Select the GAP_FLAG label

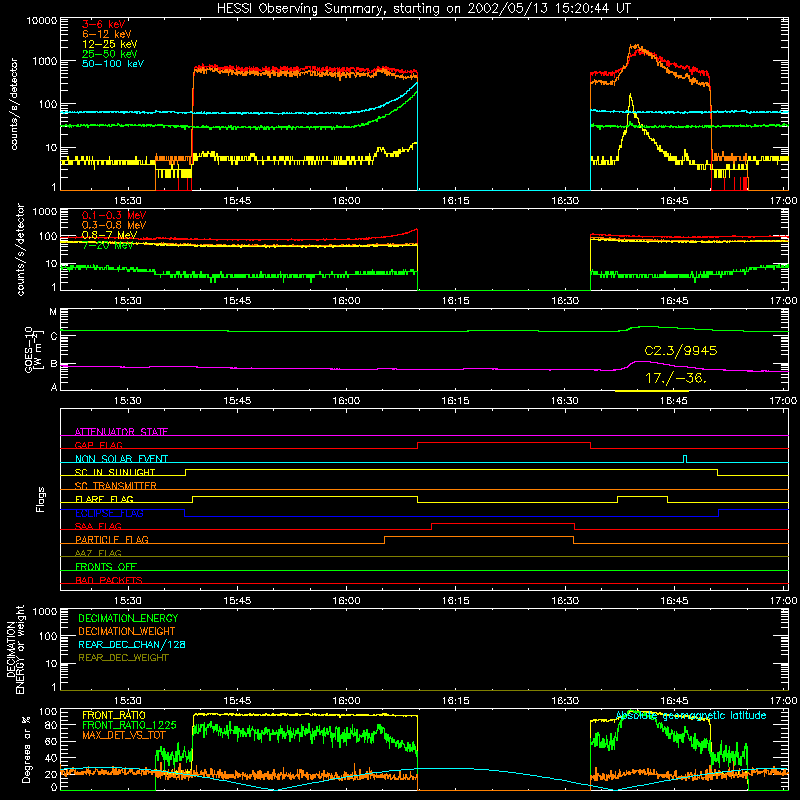(x=99, y=445)
